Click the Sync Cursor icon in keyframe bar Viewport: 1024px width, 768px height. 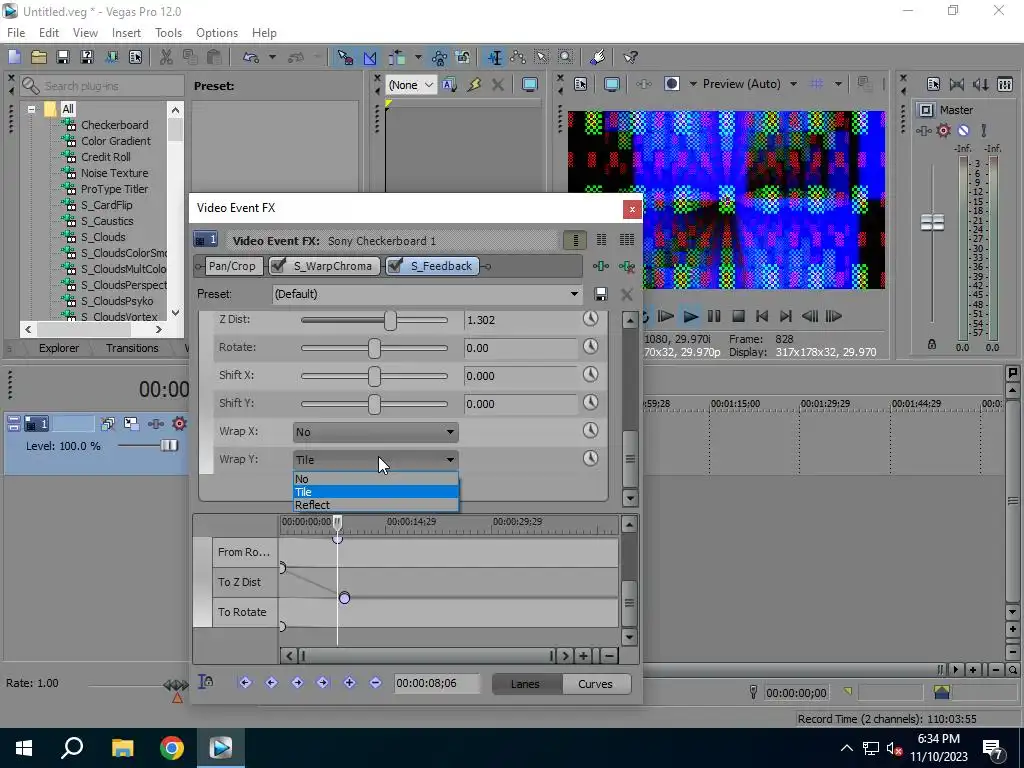click(x=206, y=682)
